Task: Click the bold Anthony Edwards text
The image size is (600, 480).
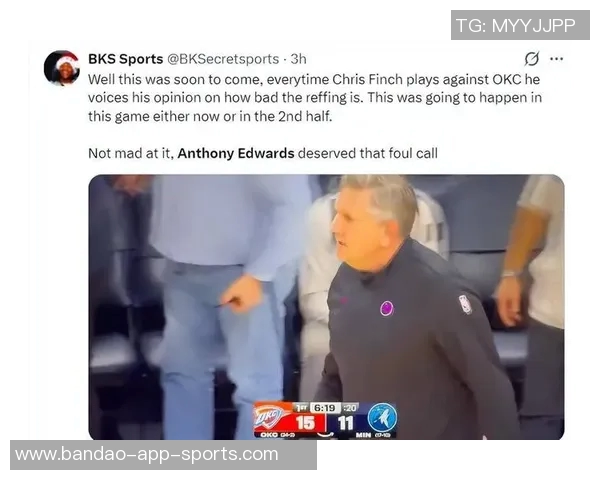Action: point(236,153)
